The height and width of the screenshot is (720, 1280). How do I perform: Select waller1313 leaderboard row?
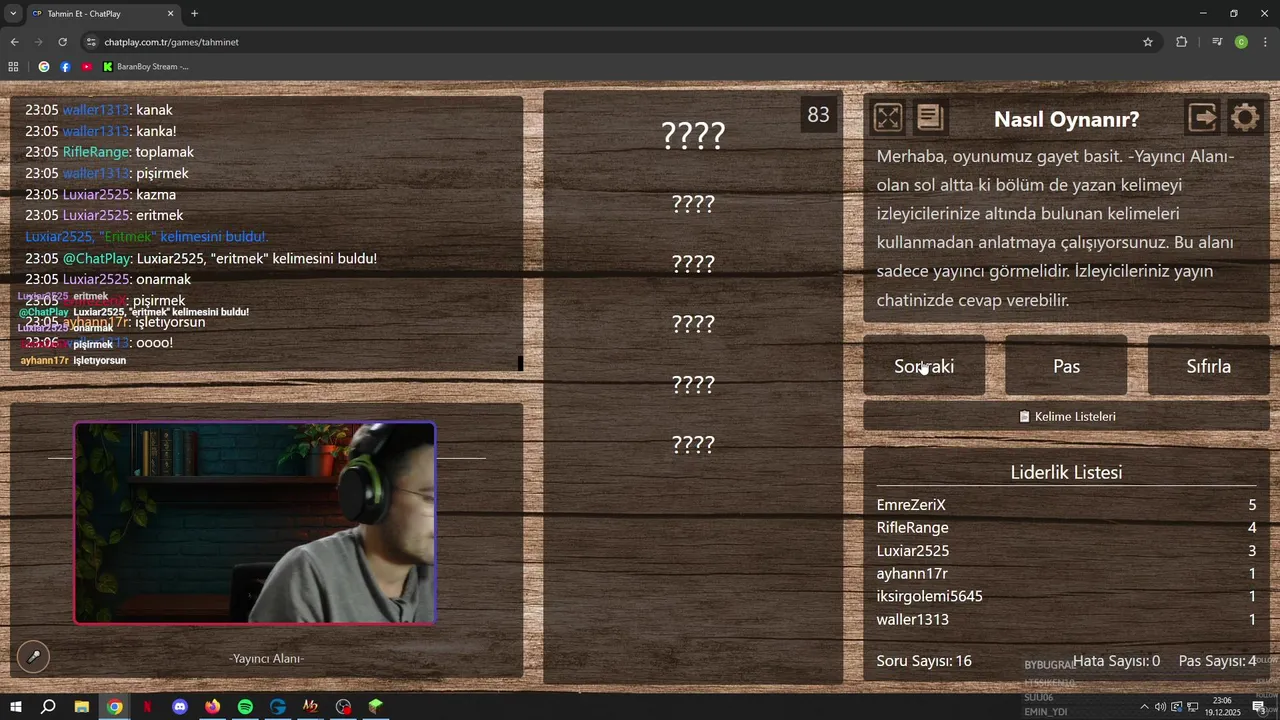coord(1066,620)
